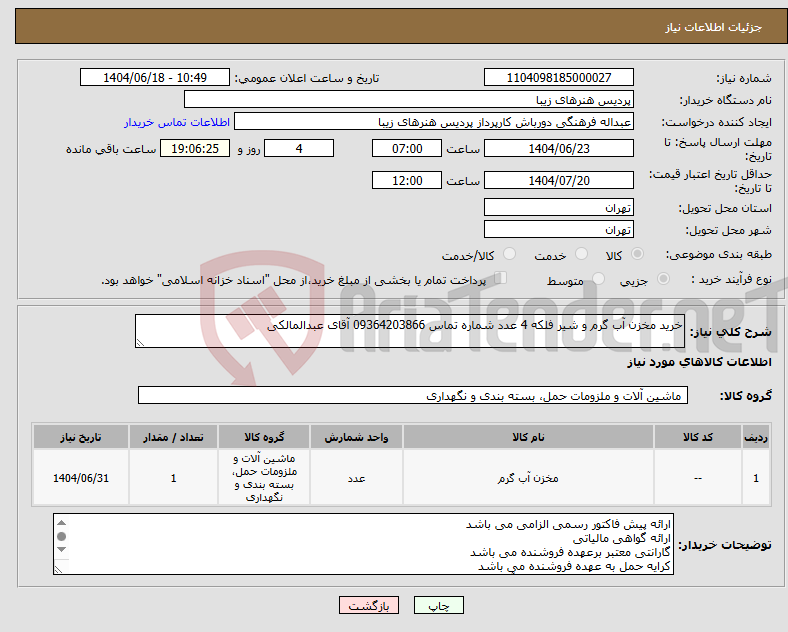Click the تاریخ نیاز column header
Image resolution: width=788 pixels, height=632 pixels.
81,437
